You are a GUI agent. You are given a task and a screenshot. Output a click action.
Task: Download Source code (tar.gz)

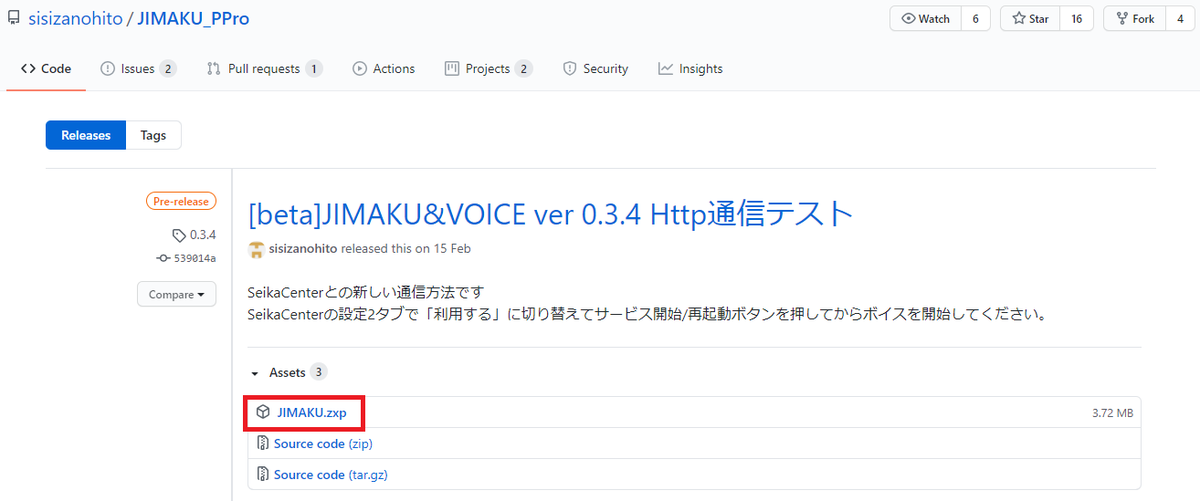click(331, 474)
